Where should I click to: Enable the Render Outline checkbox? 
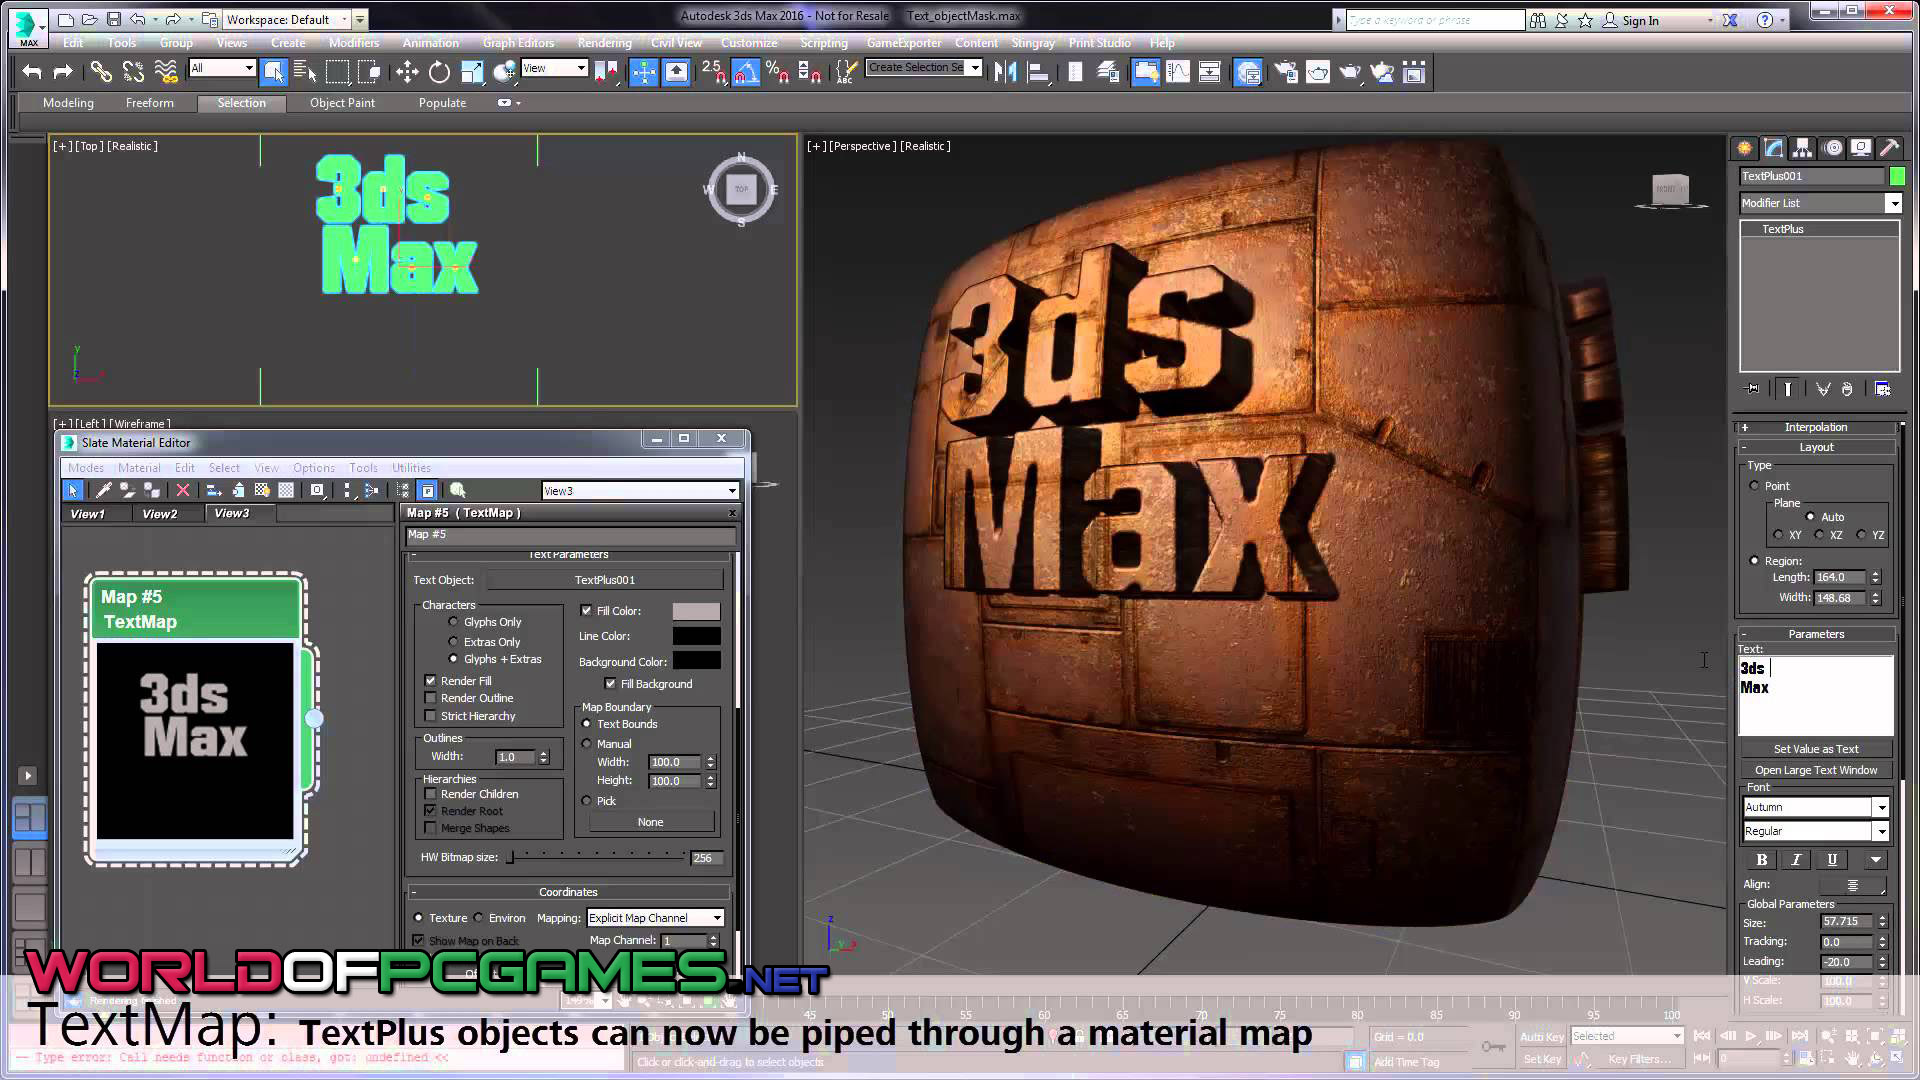[431, 698]
